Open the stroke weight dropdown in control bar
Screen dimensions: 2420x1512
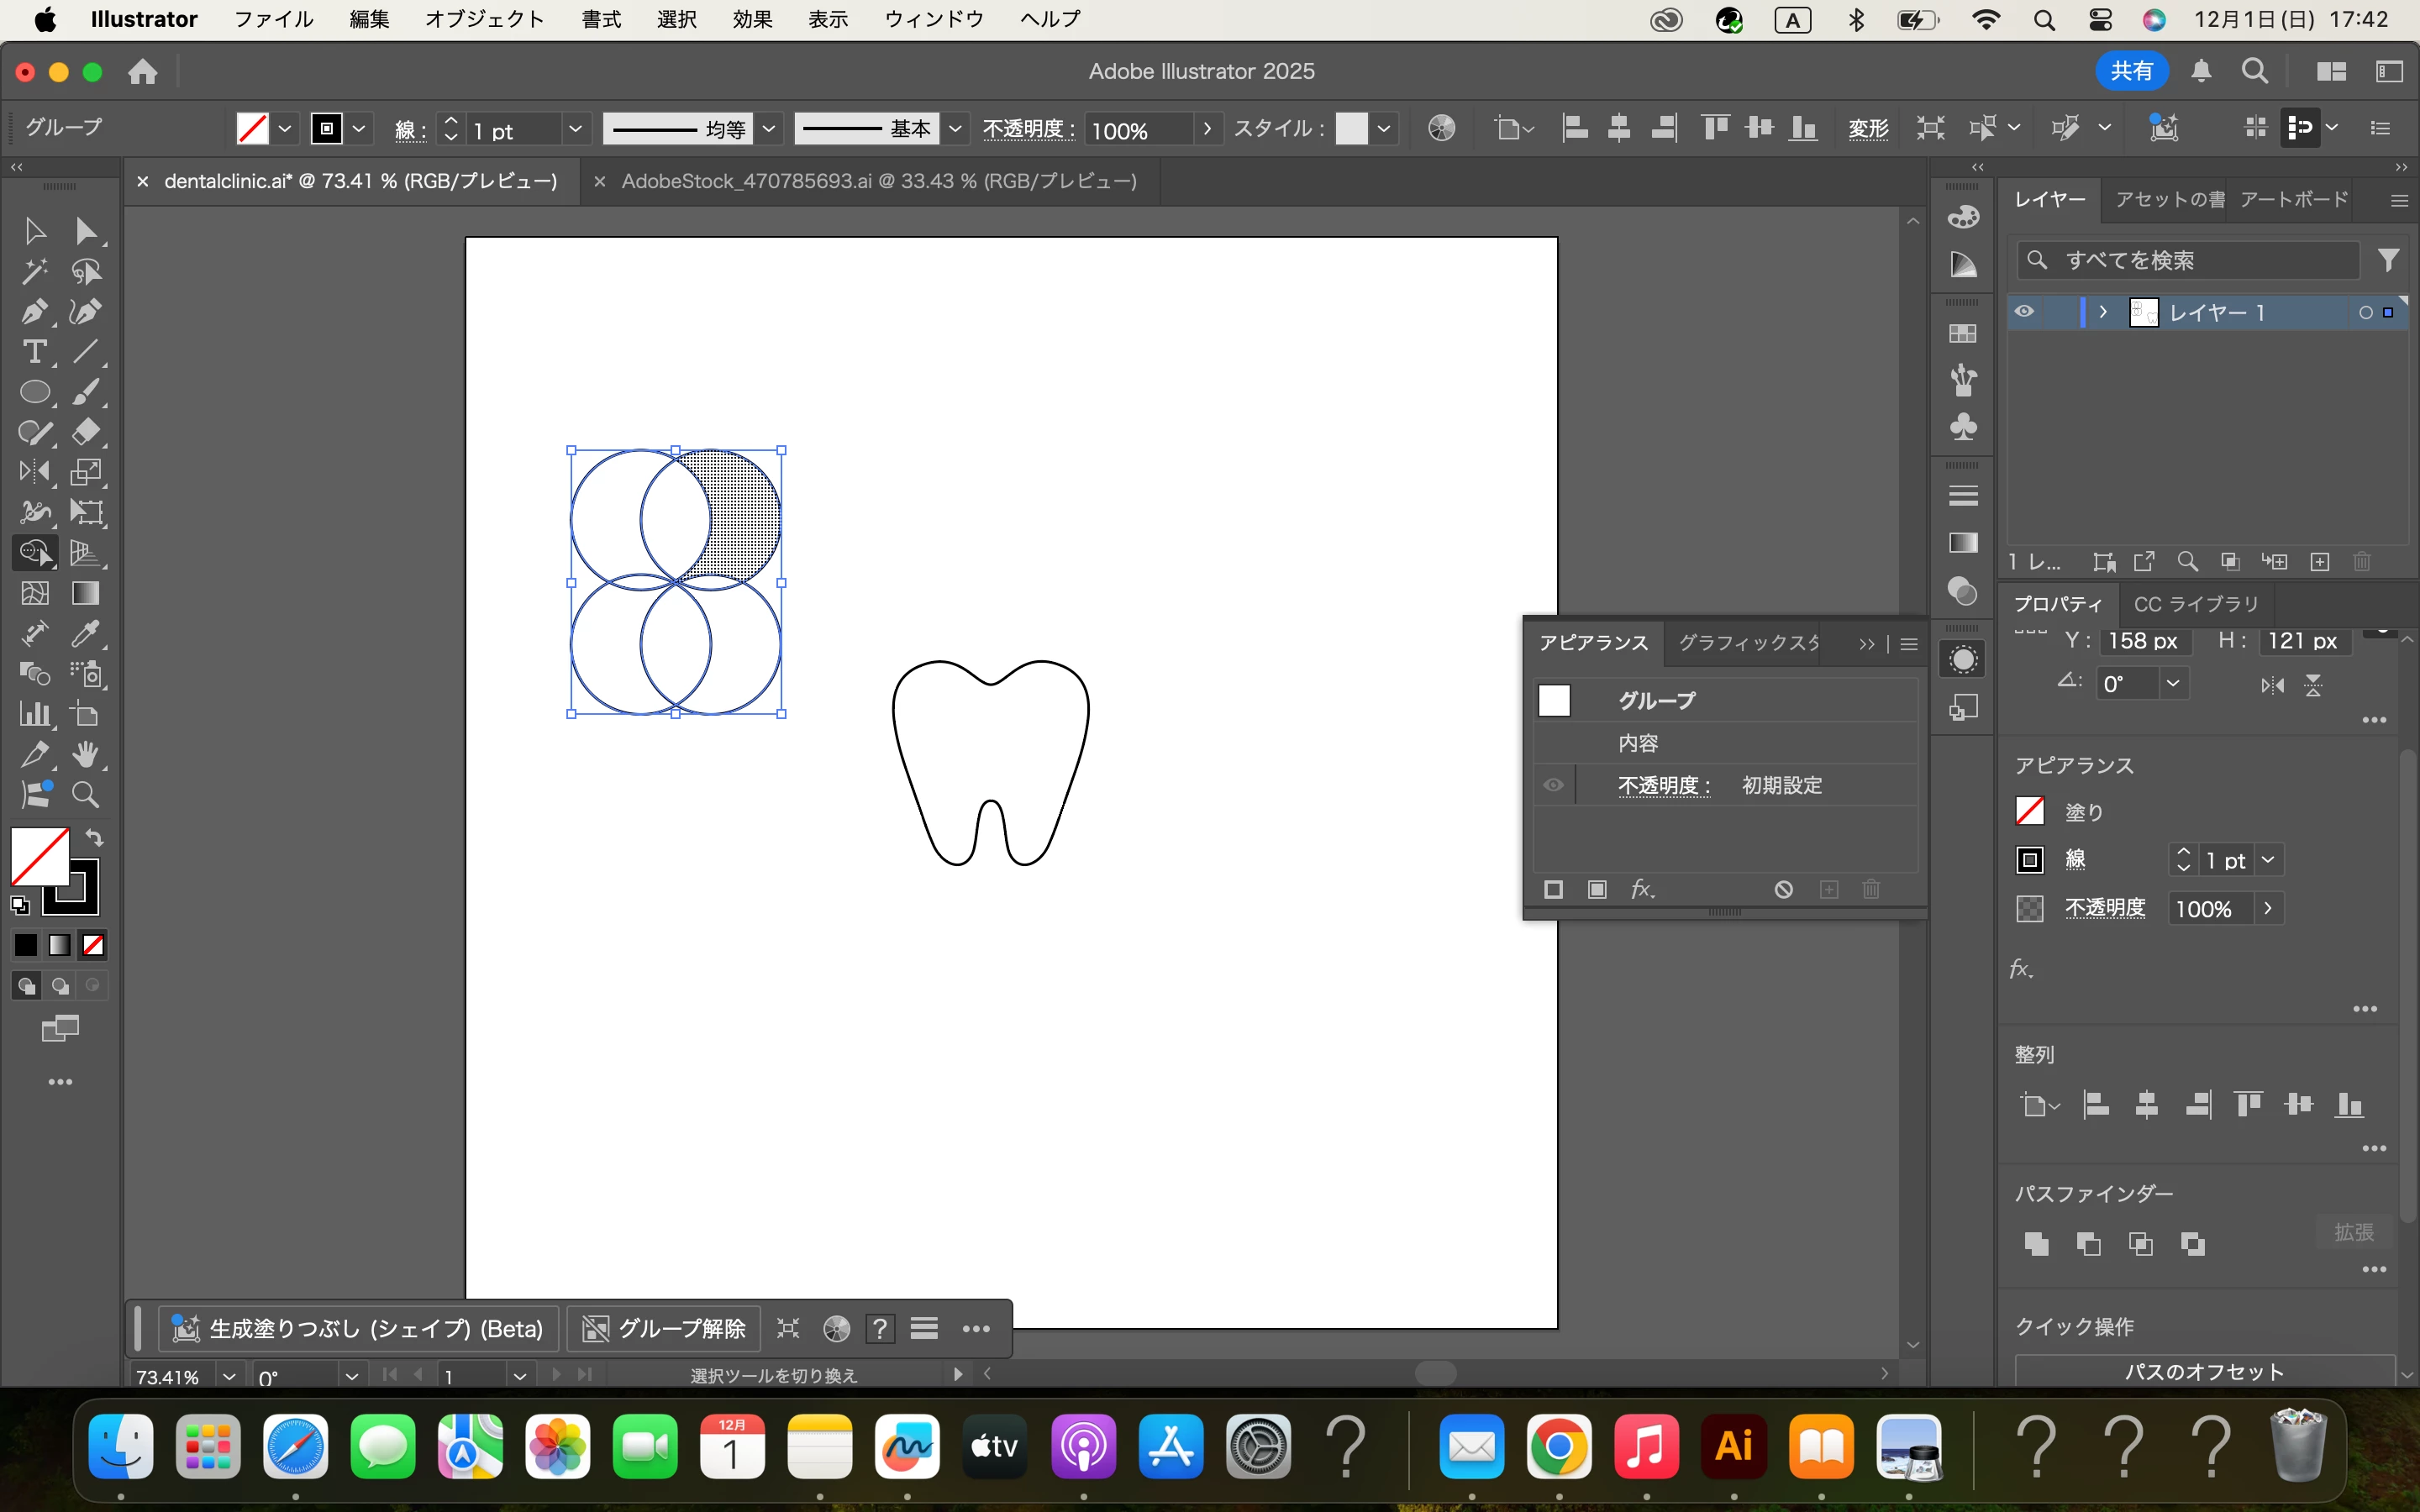(575, 129)
